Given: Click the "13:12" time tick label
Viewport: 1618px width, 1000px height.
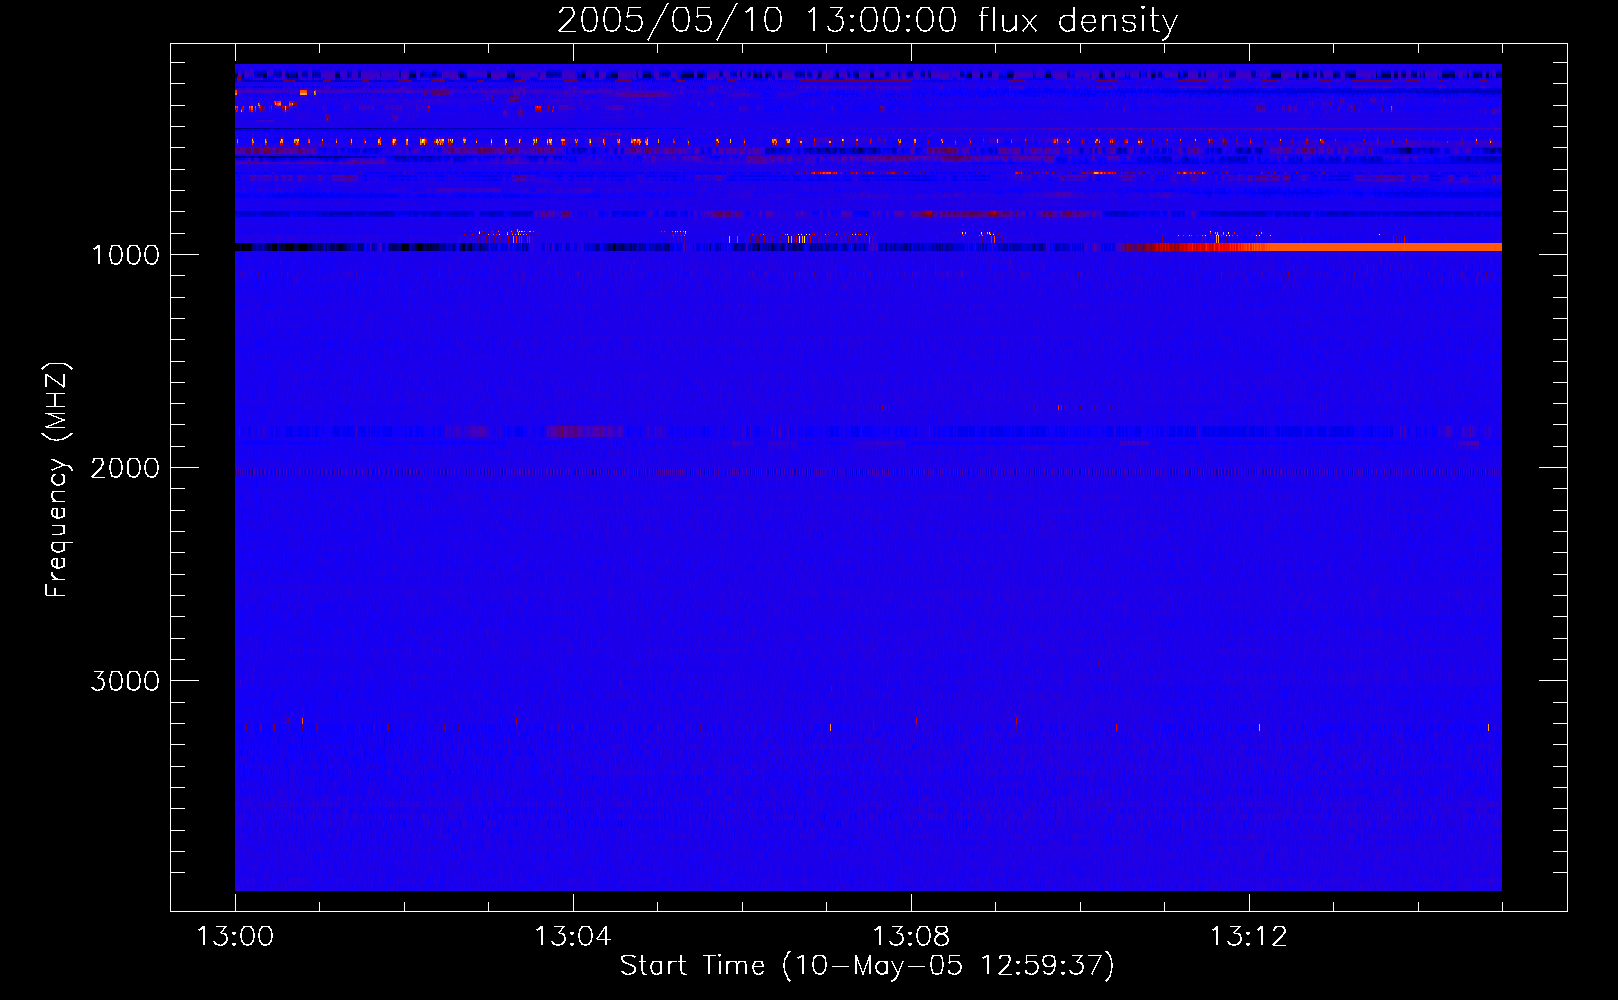Looking at the screenshot, I should point(1249,937).
